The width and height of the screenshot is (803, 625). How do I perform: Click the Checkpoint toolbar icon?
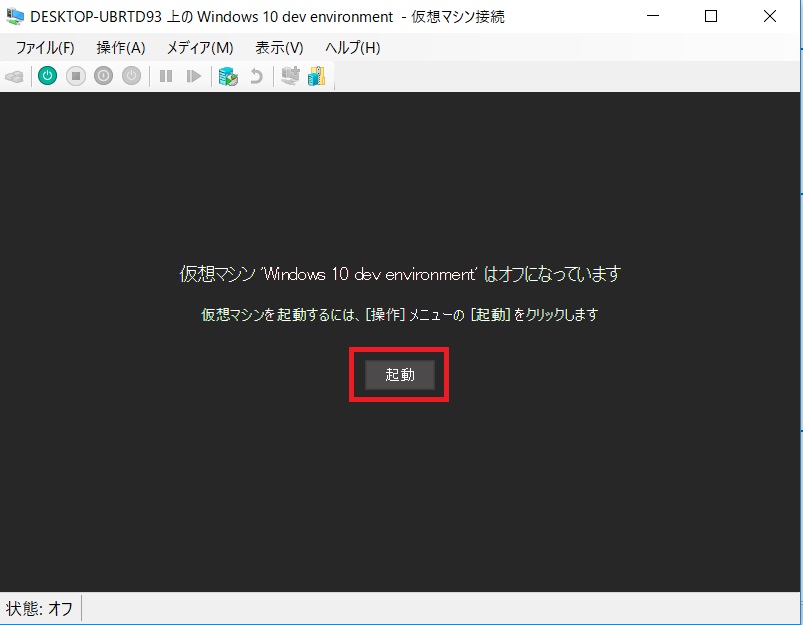[228, 76]
